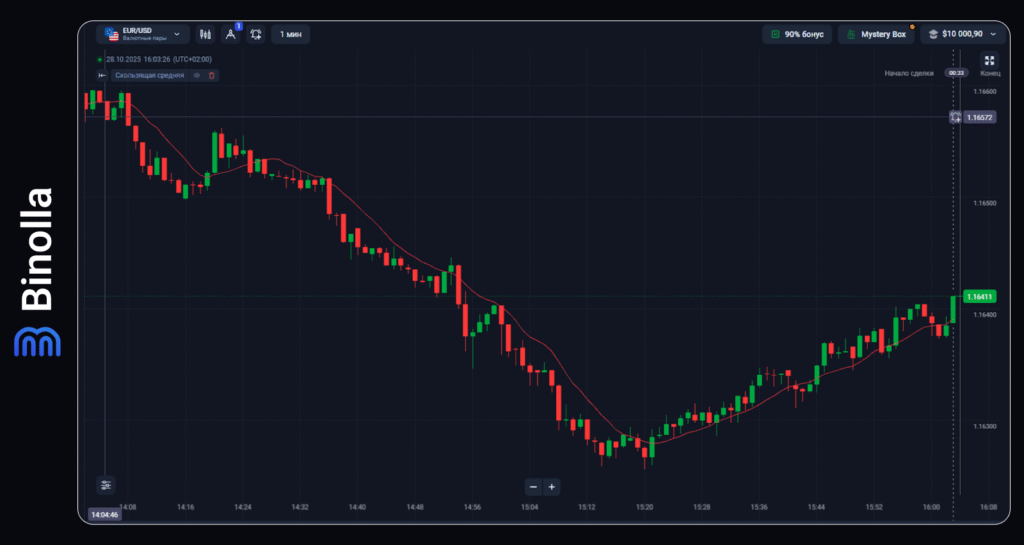The width and height of the screenshot is (1024, 545).
Task: Click the 1.16300 price axis label
Action: (985, 426)
